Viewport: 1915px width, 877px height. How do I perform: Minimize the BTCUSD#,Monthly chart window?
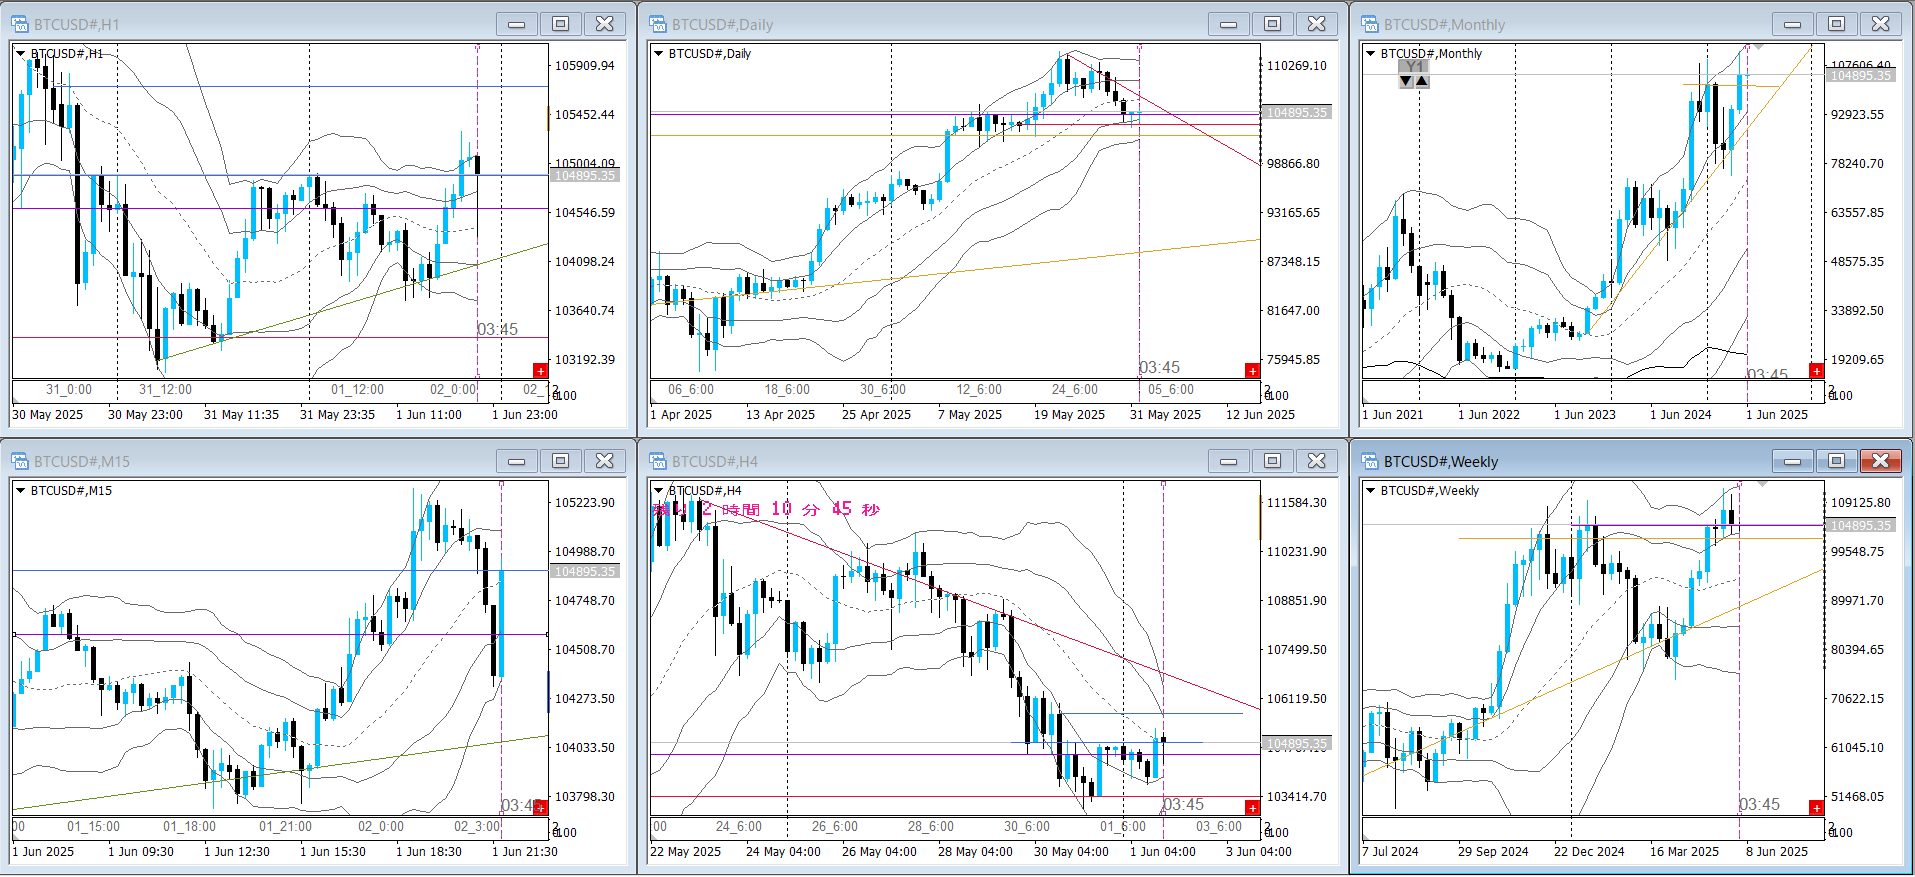point(1793,24)
